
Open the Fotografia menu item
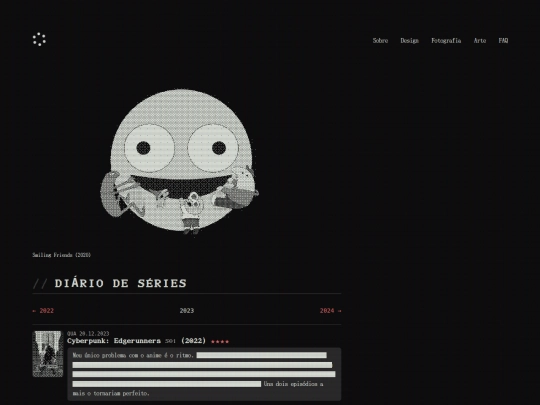click(x=446, y=41)
